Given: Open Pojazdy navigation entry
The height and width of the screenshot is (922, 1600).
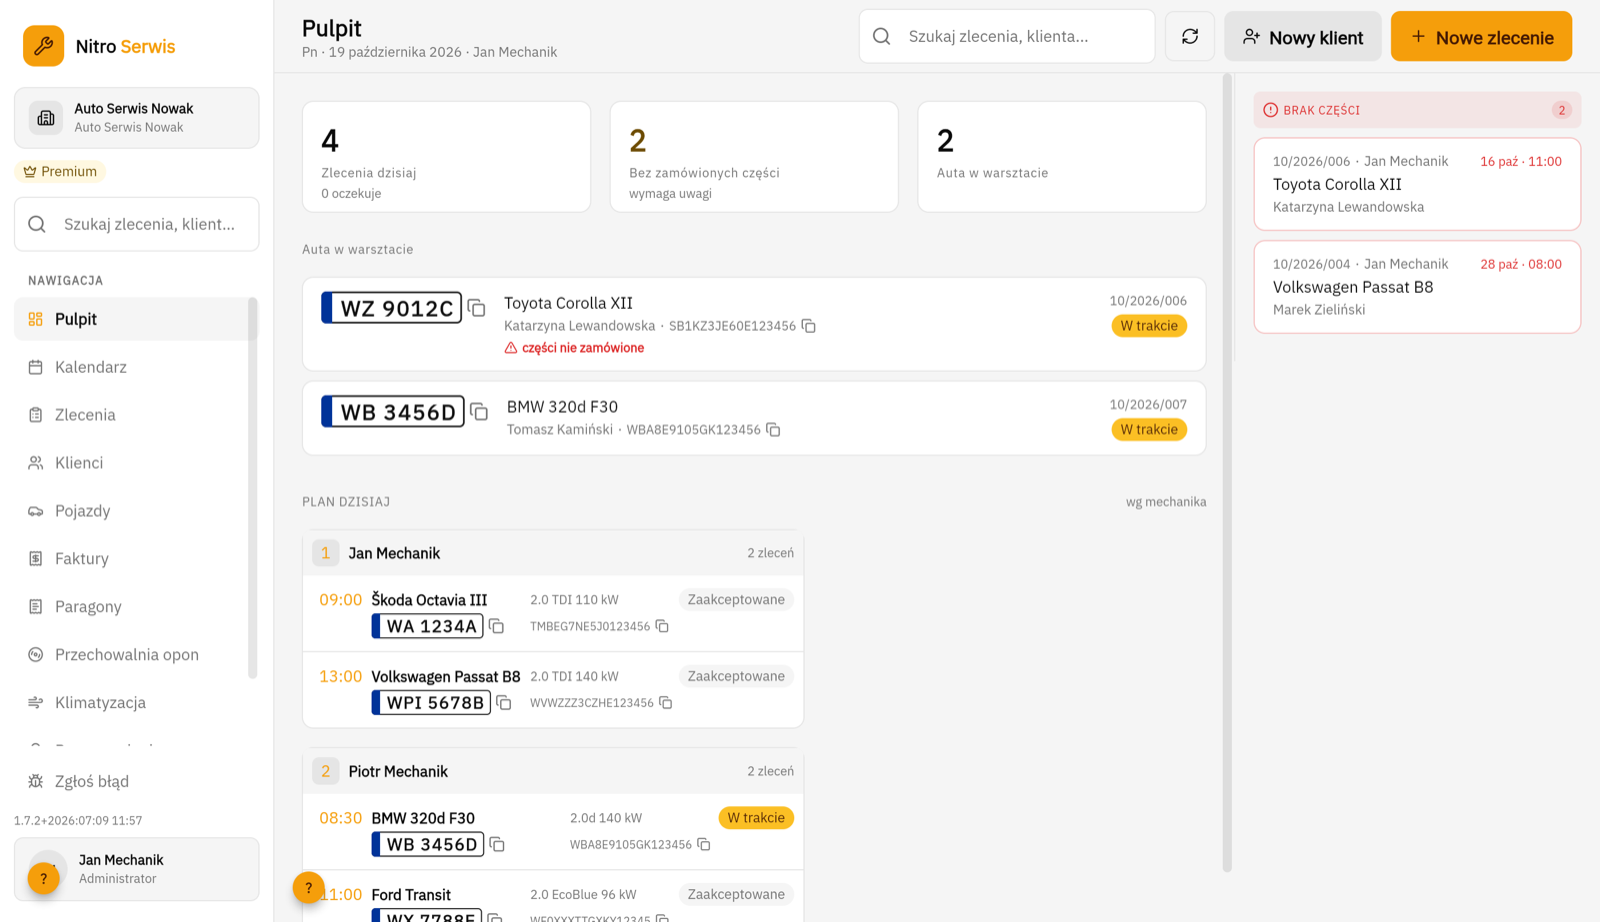Looking at the screenshot, I should click(x=131, y=511).
